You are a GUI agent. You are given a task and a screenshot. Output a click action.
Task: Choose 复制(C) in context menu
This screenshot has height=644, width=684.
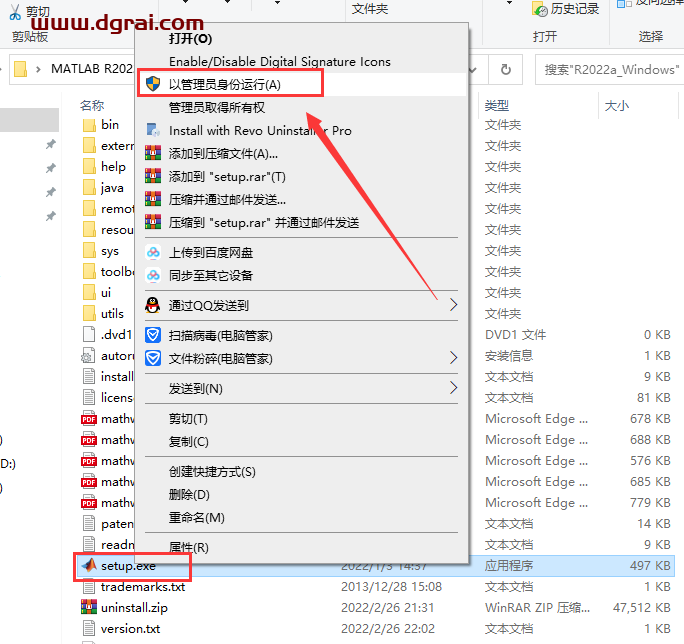pos(188,442)
